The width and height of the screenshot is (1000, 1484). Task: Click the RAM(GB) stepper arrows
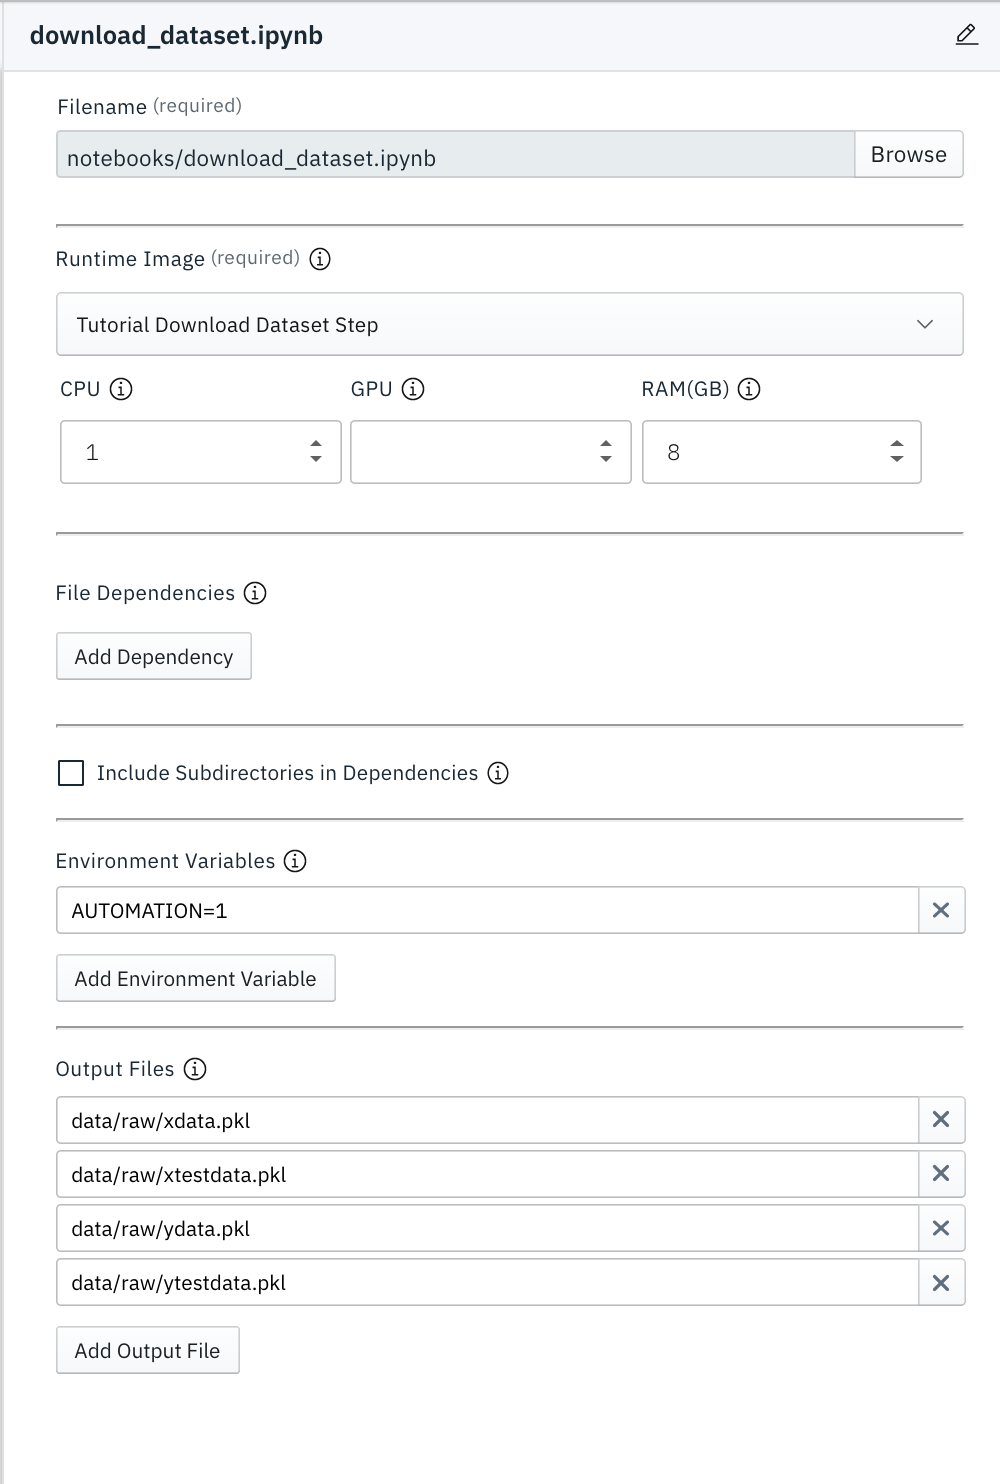coord(896,452)
